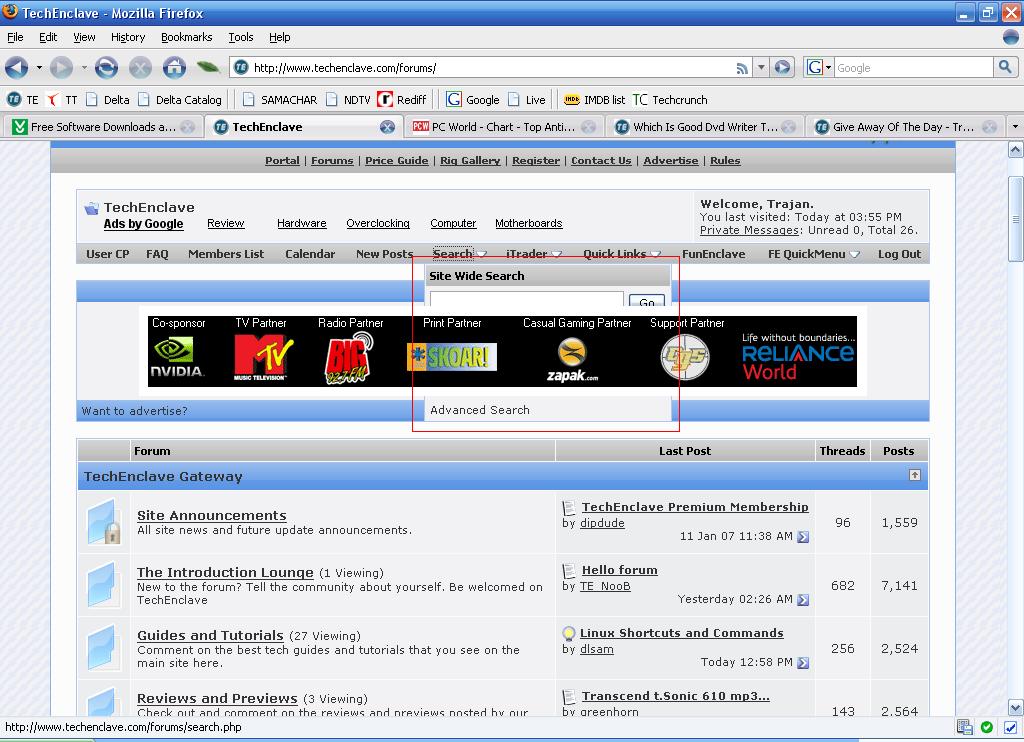Open the Rig Gallery link
Image resolution: width=1024 pixels, height=742 pixels.
tap(470, 161)
